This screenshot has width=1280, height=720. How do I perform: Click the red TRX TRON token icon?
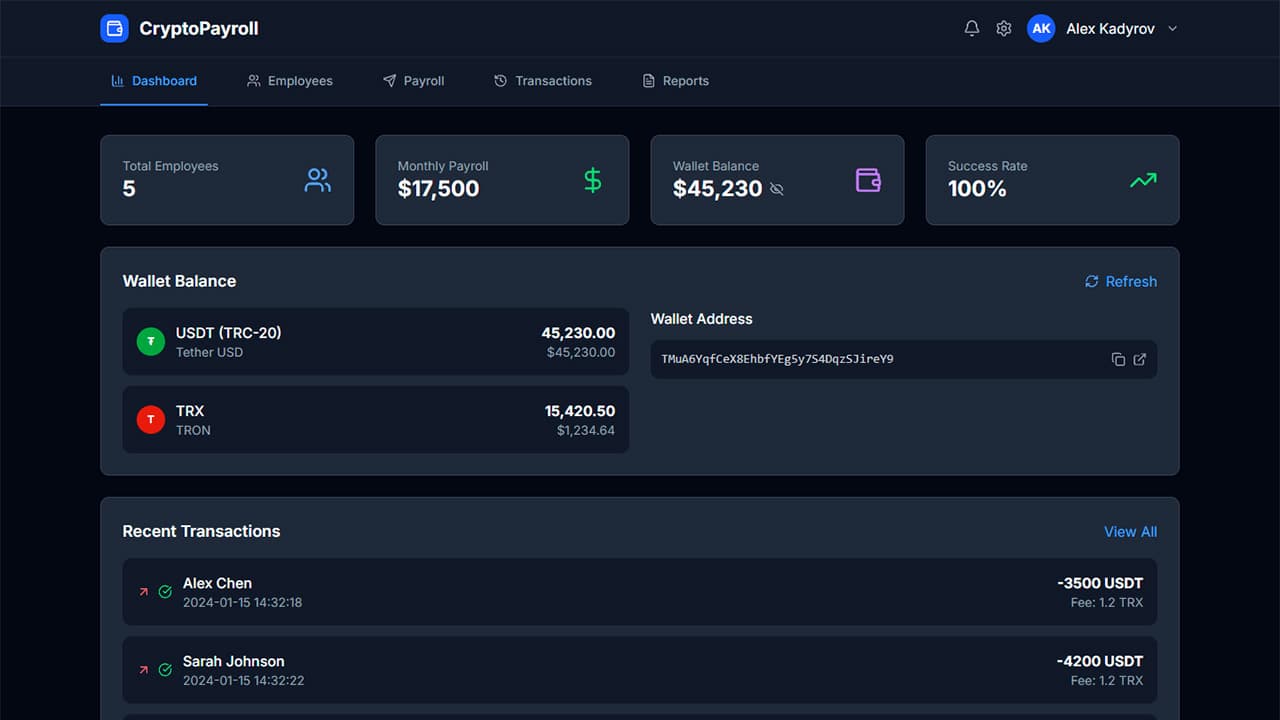pos(151,419)
